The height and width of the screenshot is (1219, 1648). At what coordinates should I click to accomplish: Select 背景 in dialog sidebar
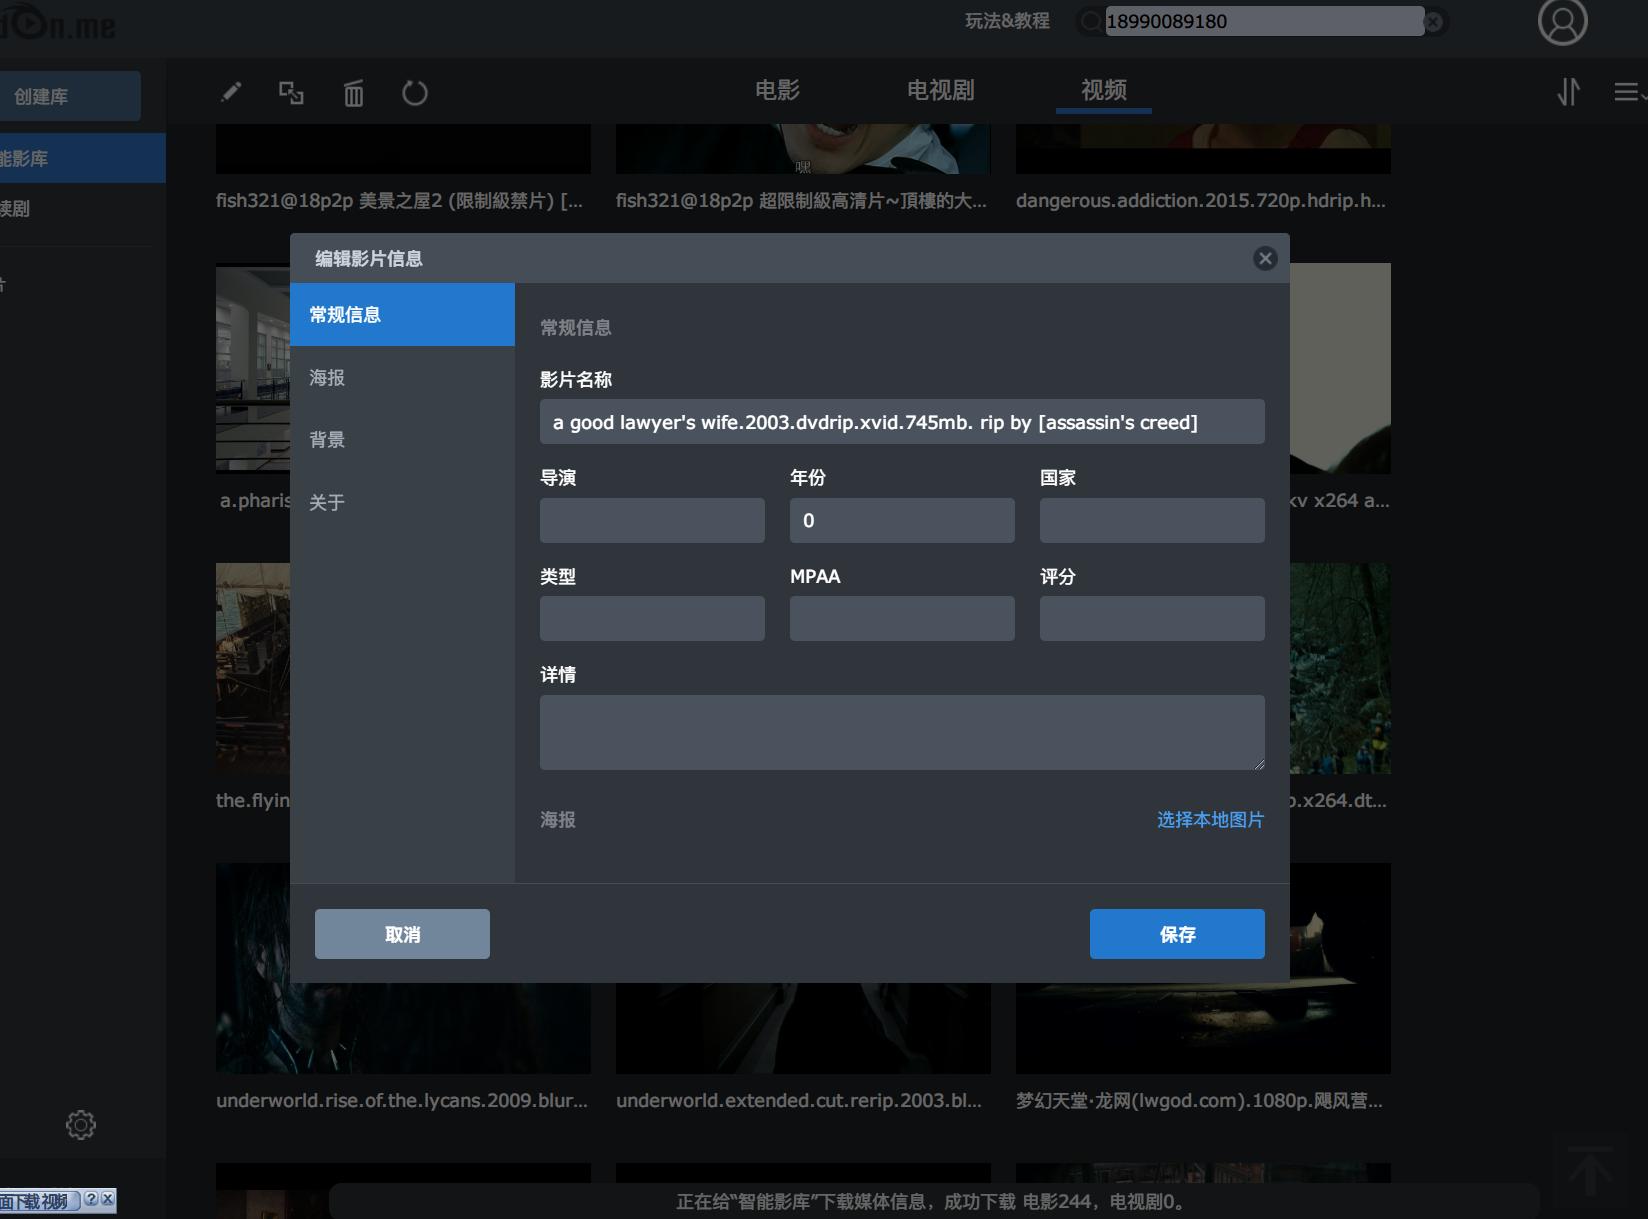327,440
